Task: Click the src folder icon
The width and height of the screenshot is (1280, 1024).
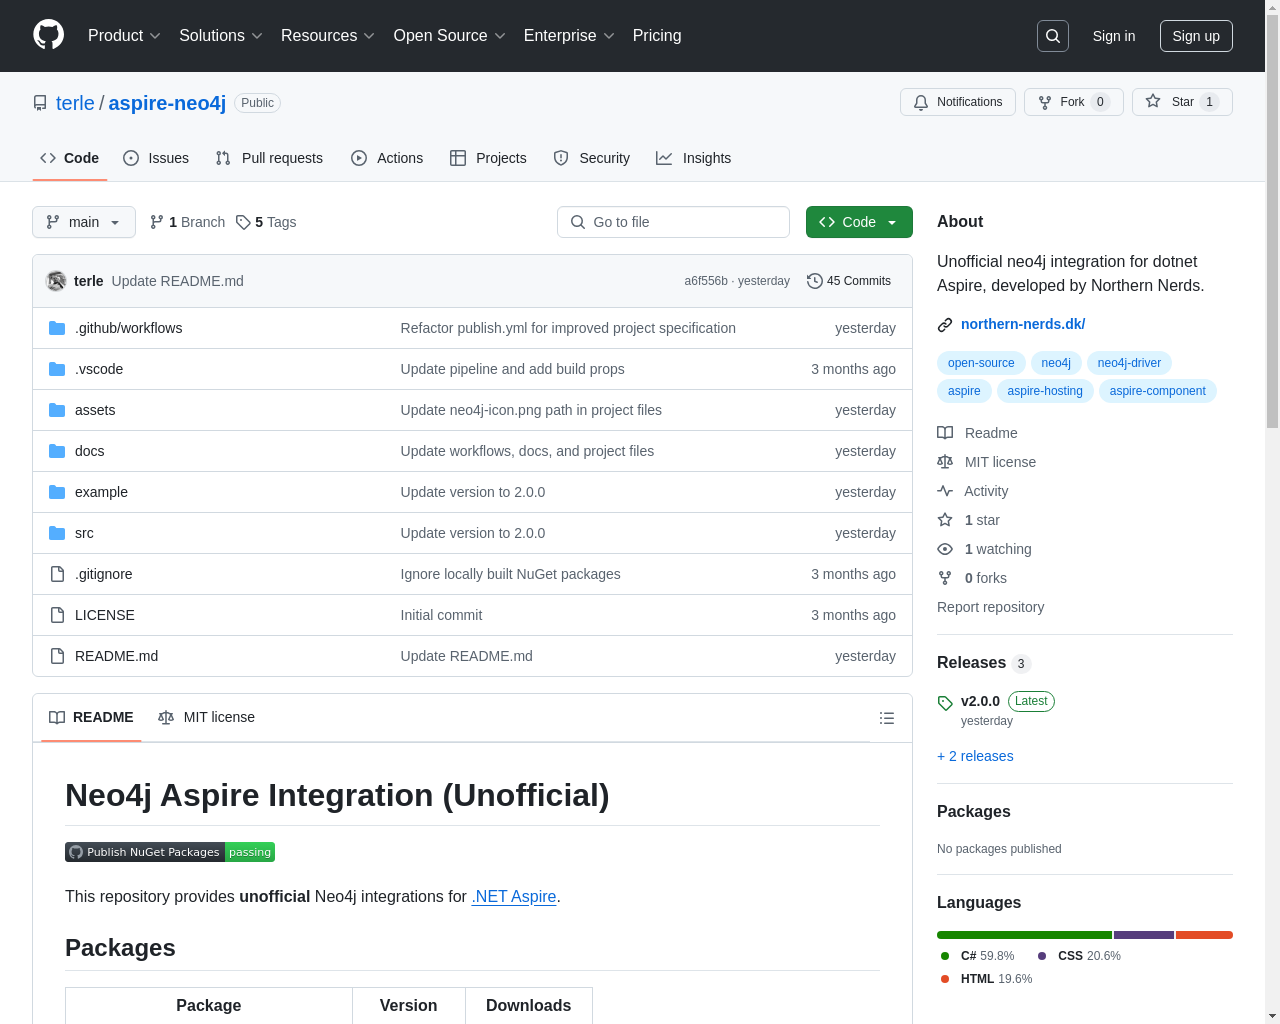Action: 57,533
